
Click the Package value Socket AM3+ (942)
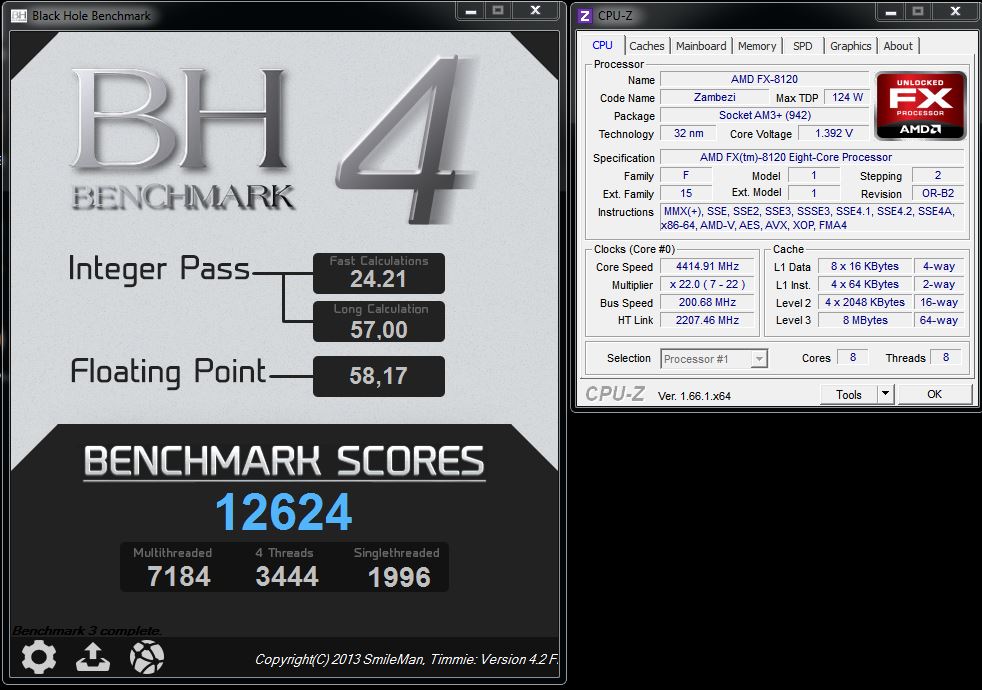(x=765, y=115)
